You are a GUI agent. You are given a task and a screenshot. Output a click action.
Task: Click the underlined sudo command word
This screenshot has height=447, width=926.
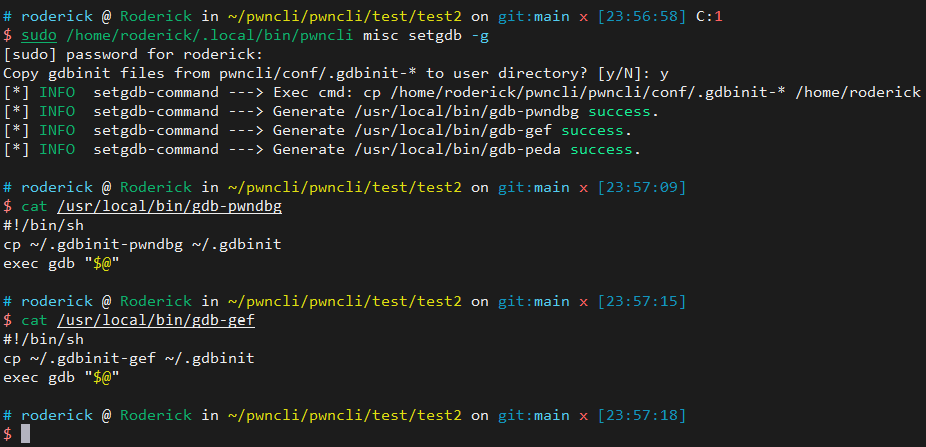pos(39,36)
